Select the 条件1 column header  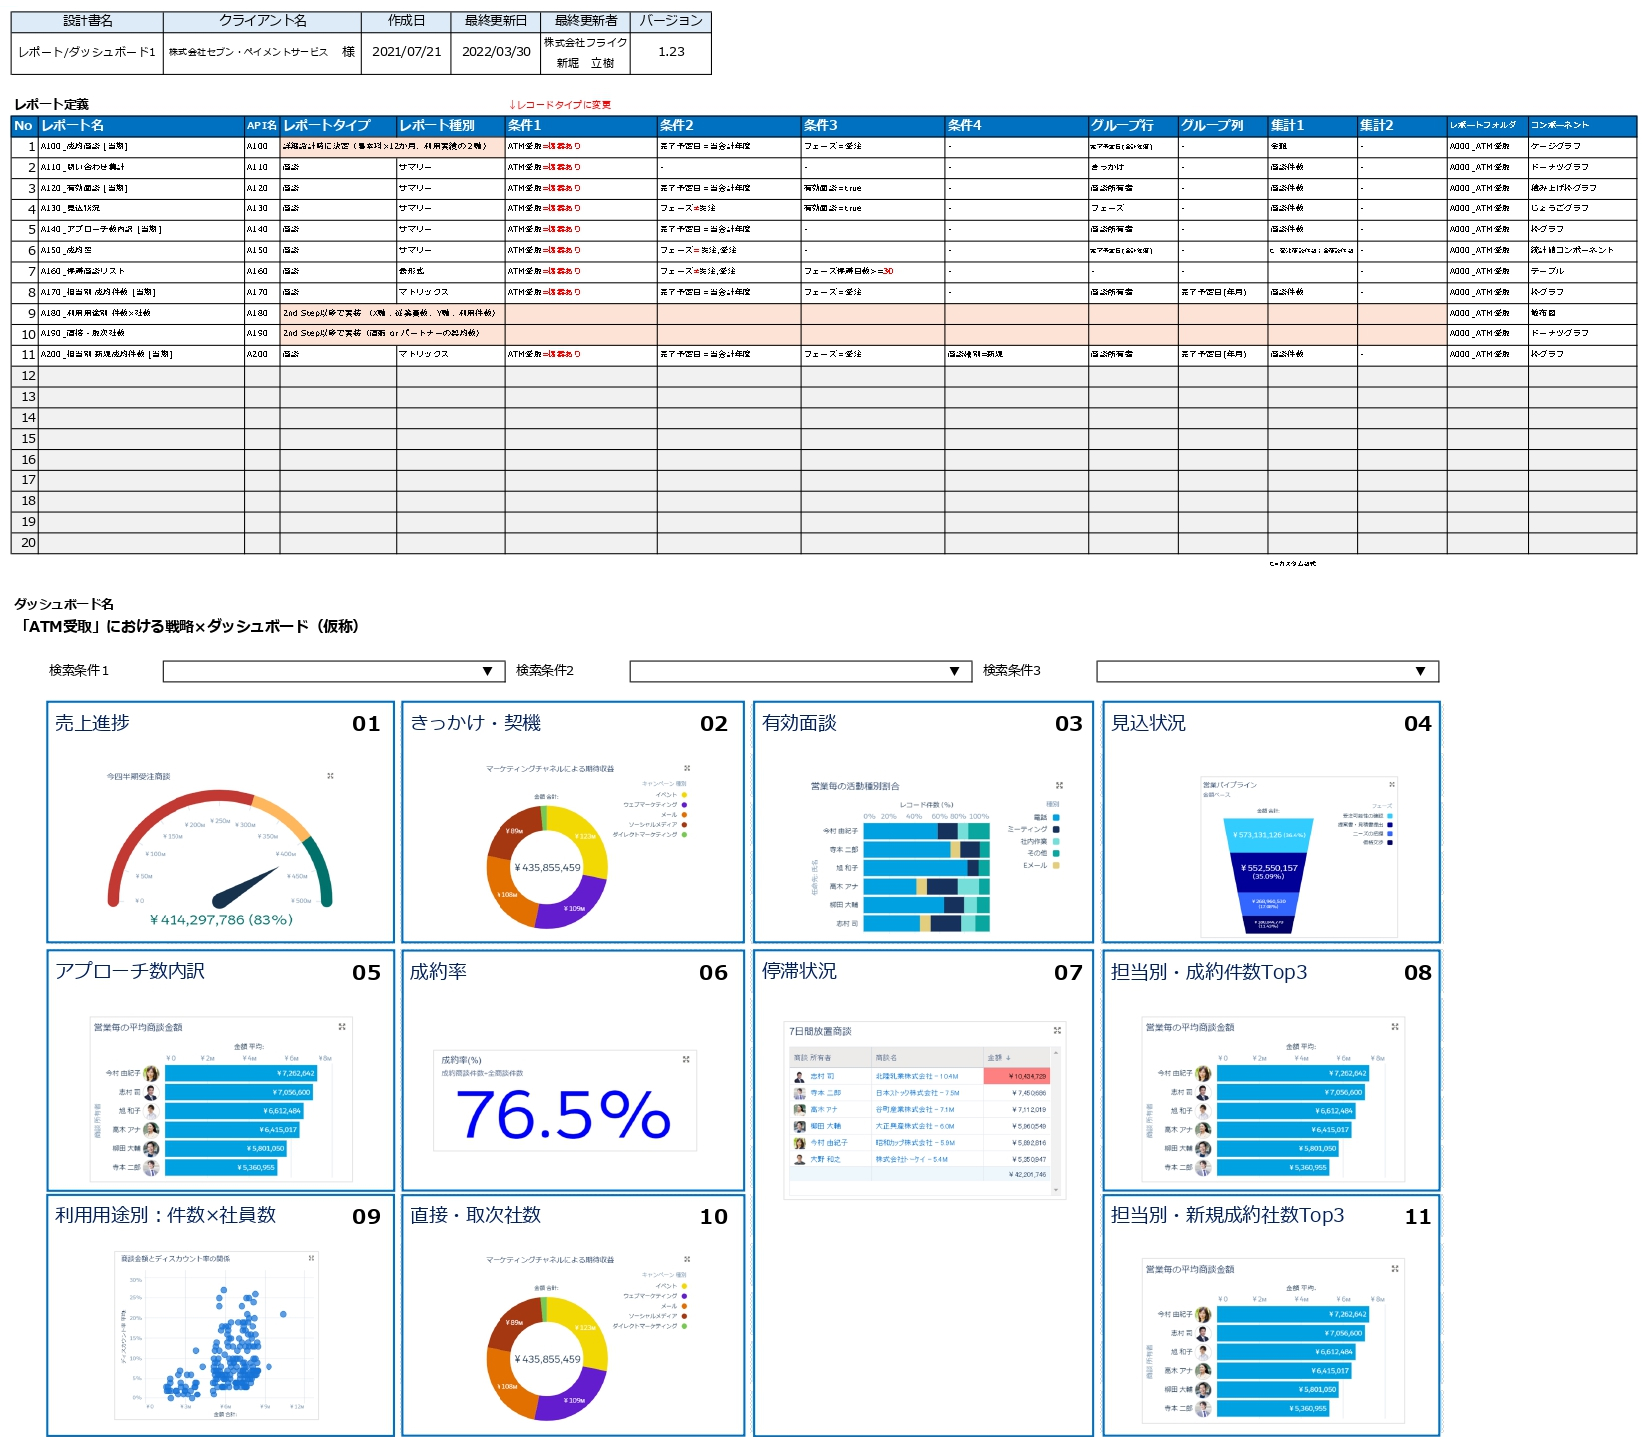(580, 126)
